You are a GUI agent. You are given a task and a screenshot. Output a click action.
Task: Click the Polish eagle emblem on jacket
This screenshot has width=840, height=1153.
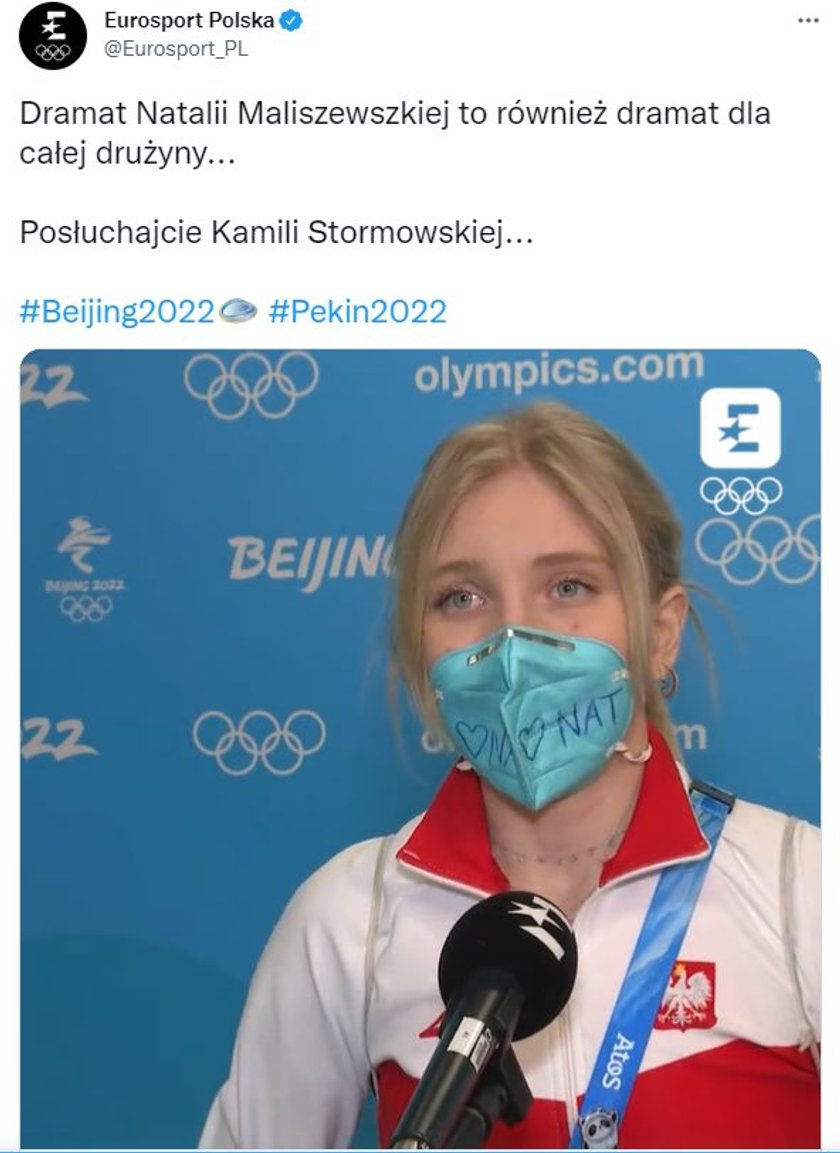tap(686, 996)
